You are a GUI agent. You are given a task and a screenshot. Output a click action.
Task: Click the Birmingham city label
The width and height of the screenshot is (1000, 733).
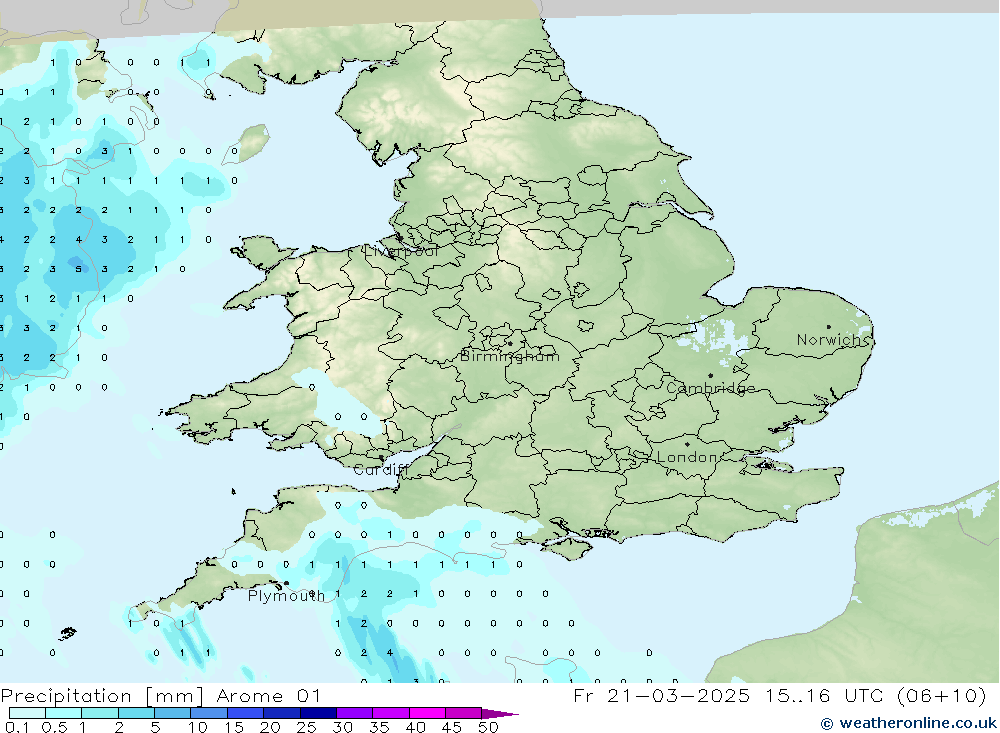tap(510, 356)
